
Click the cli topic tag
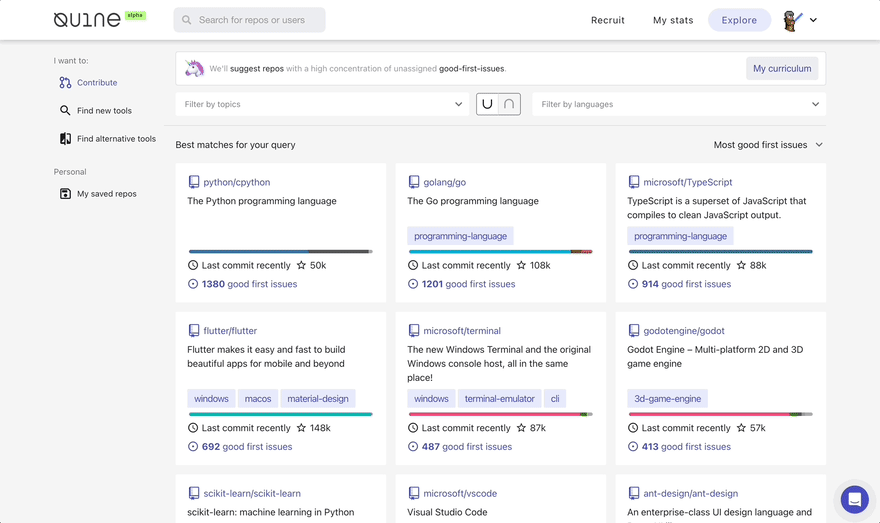pos(554,398)
